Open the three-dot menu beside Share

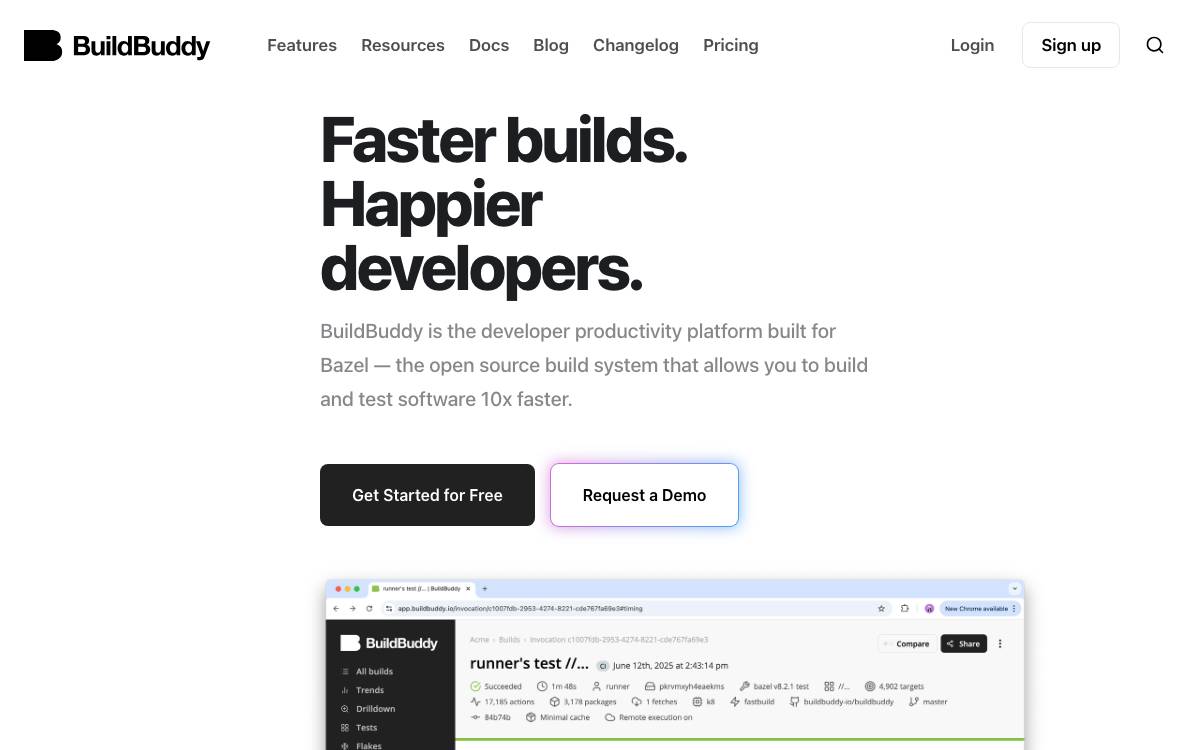tap(1000, 644)
